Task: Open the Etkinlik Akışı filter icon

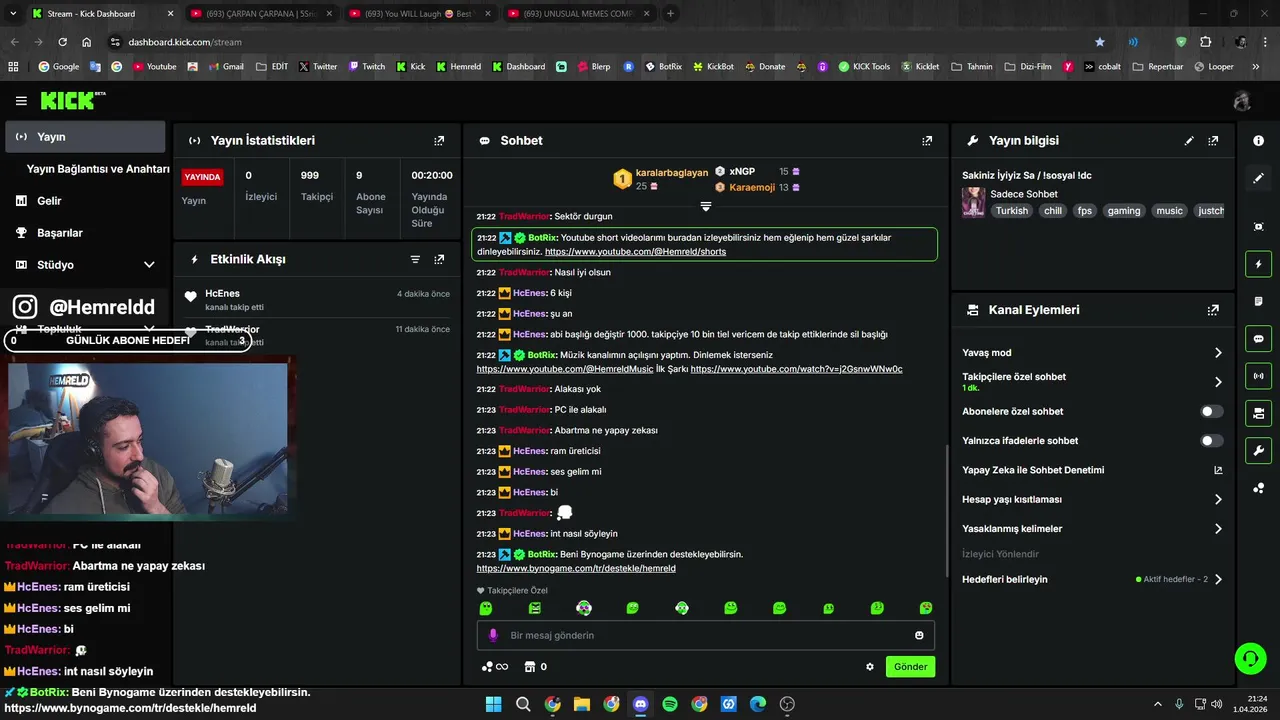Action: (x=415, y=259)
